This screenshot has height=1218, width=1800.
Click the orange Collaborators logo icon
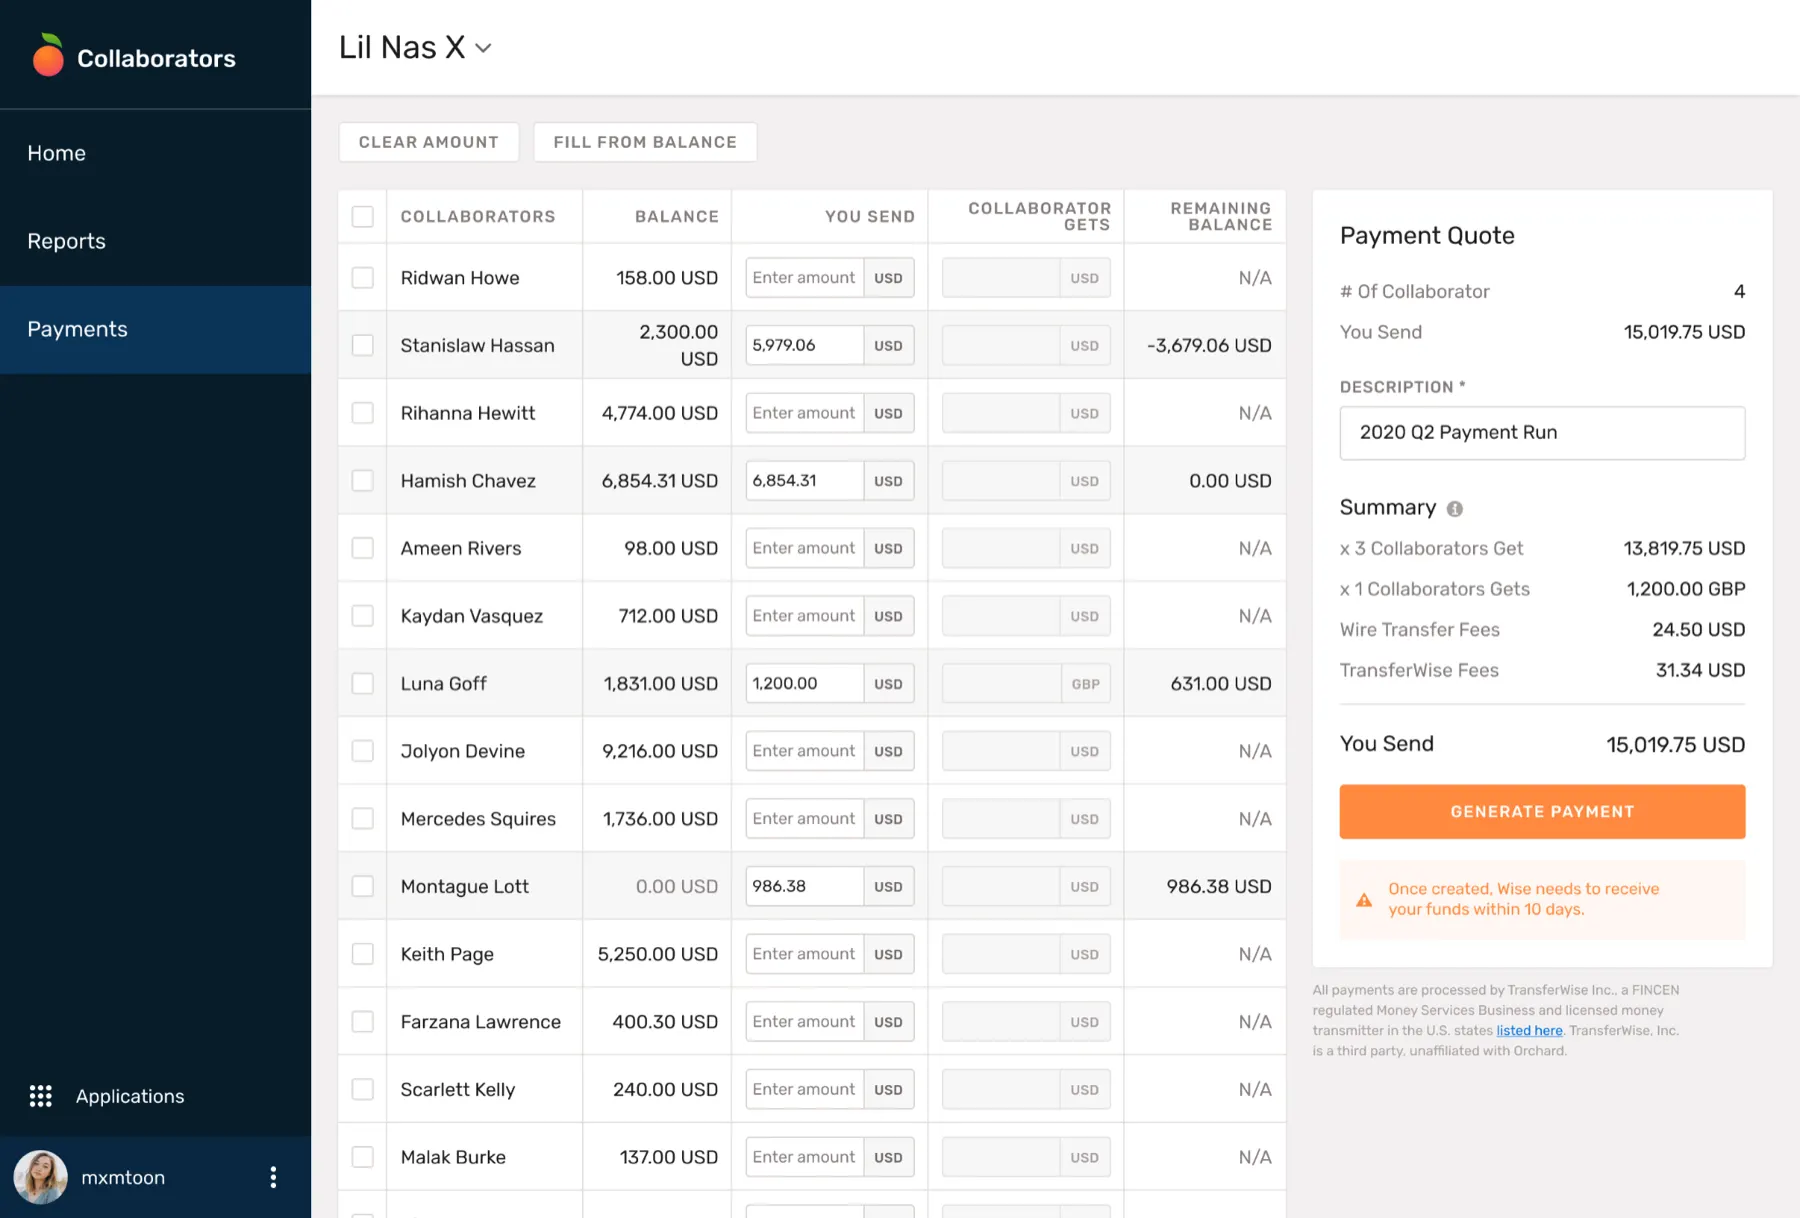[x=47, y=55]
